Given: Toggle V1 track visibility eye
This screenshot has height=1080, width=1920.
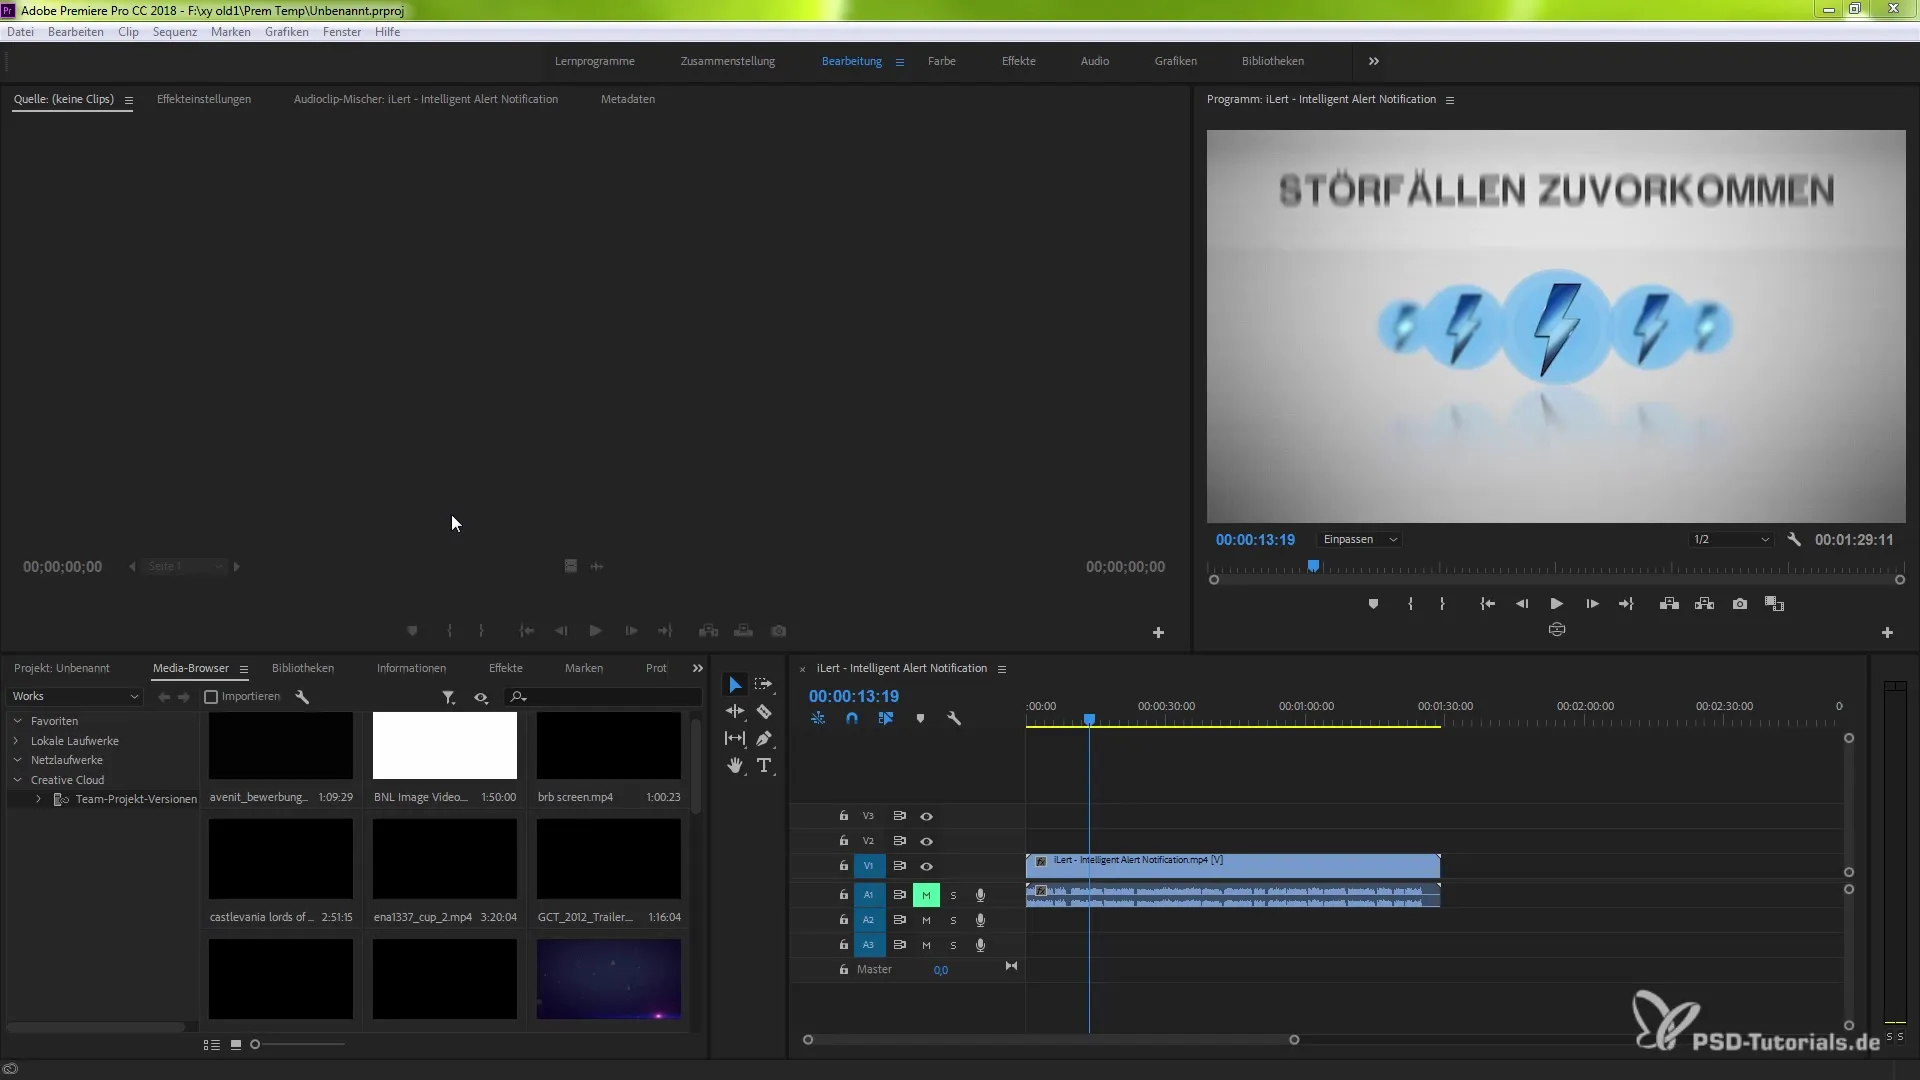Looking at the screenshot, I should (x=926, y=866).
